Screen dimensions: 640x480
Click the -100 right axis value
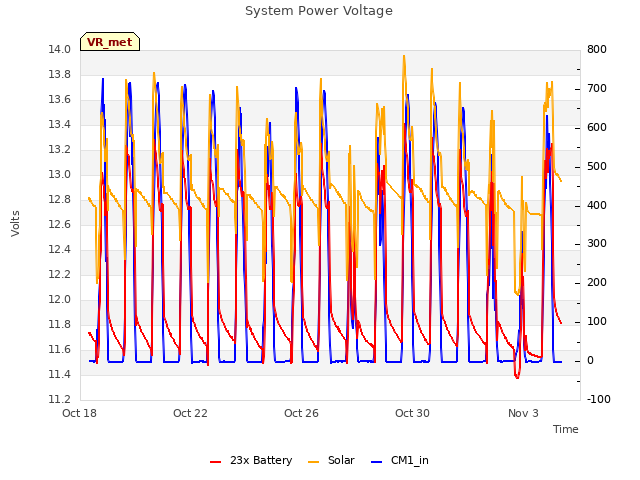tap(599, 399)
